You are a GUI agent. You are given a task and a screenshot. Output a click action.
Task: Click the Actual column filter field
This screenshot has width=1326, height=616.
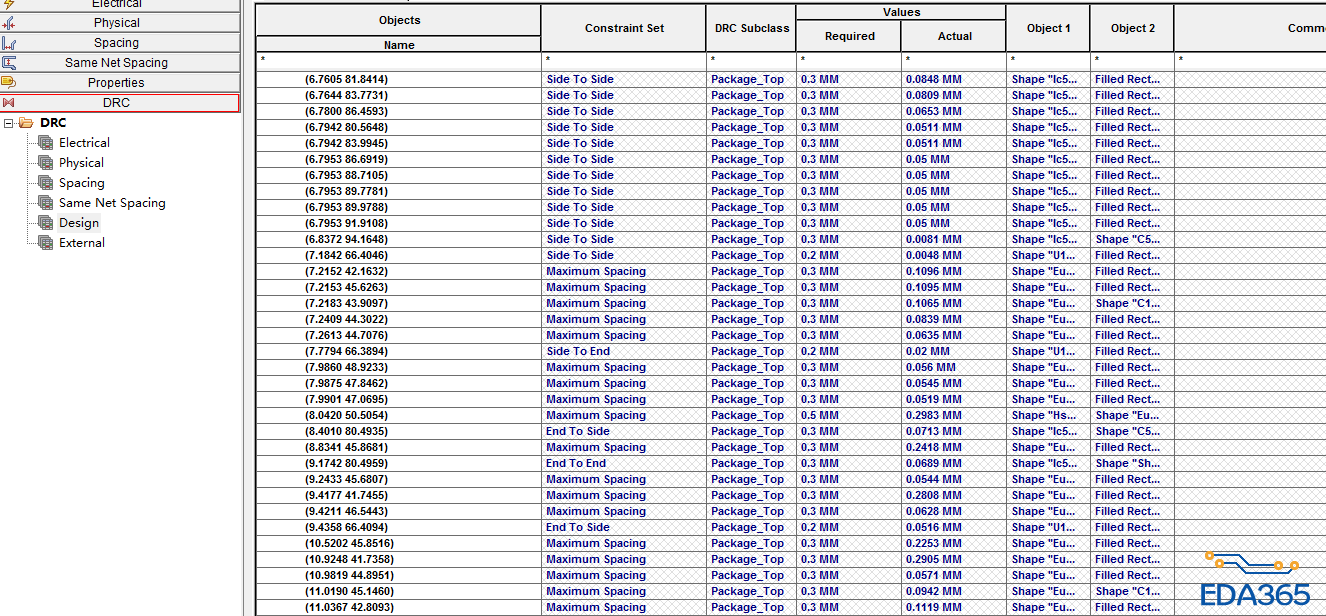pyautogui.click(x=954, y=60)
